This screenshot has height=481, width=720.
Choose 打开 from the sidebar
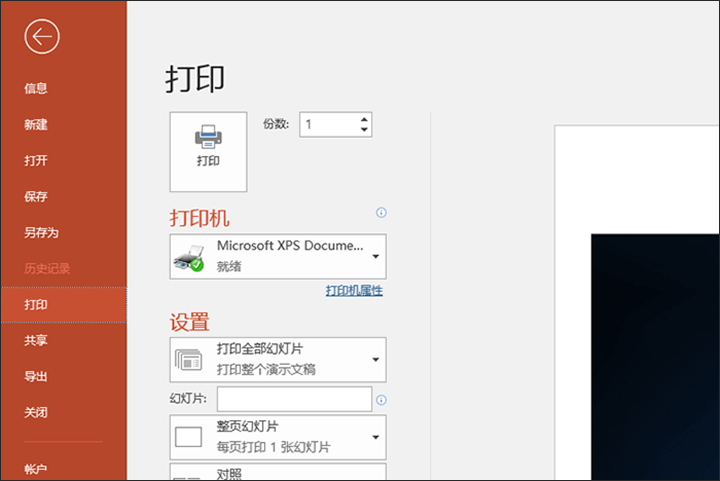[x=36, y=161]
